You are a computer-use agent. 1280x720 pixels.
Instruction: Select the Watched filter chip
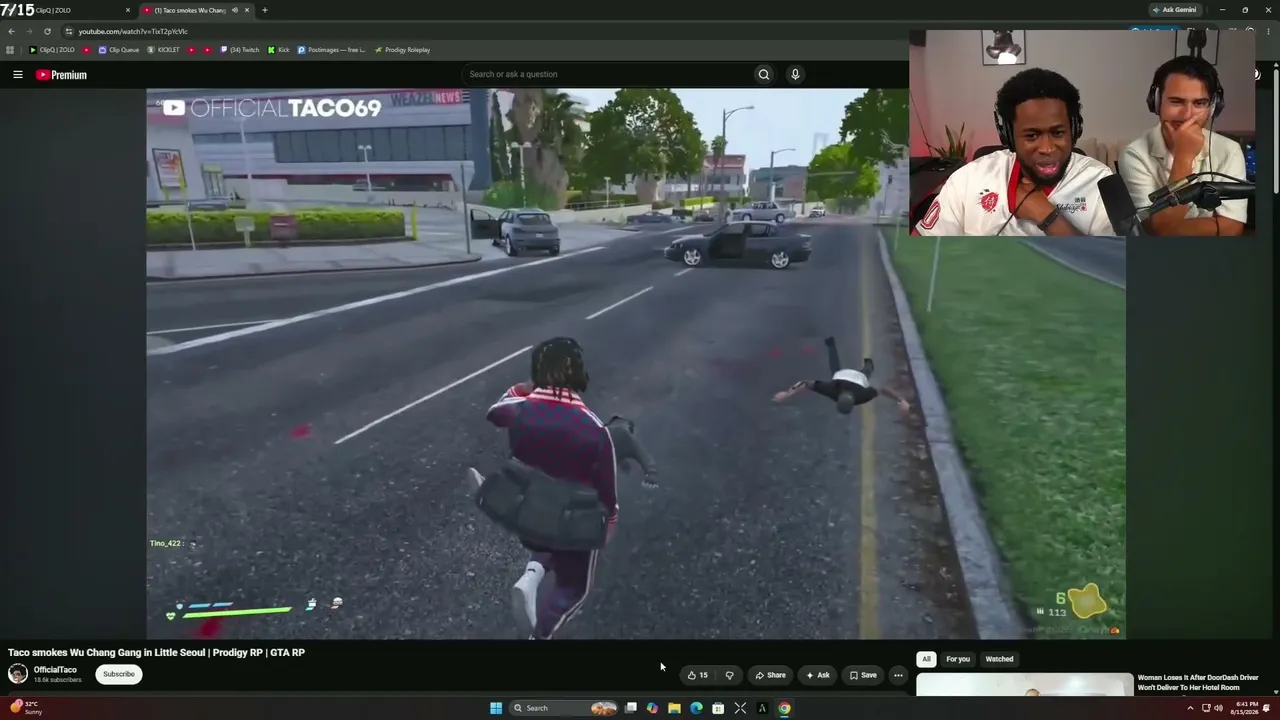tap(999, 659)
